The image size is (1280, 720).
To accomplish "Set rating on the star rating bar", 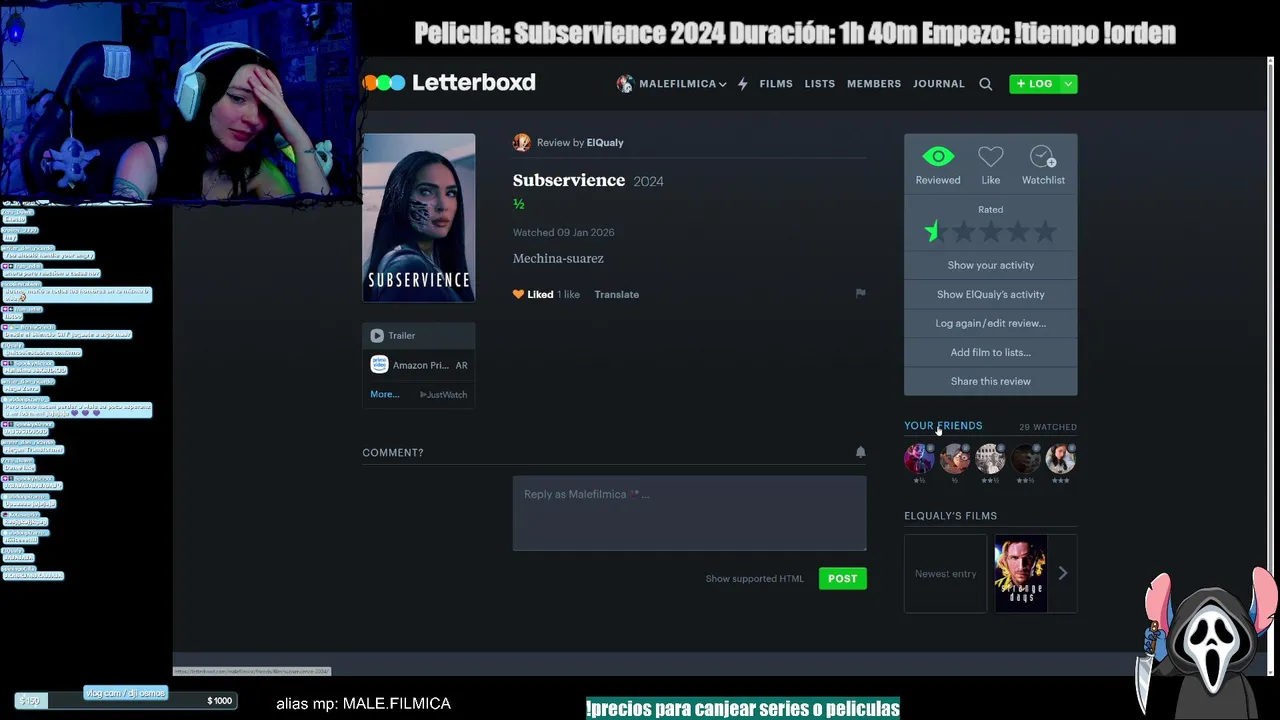I will [991, 232].
